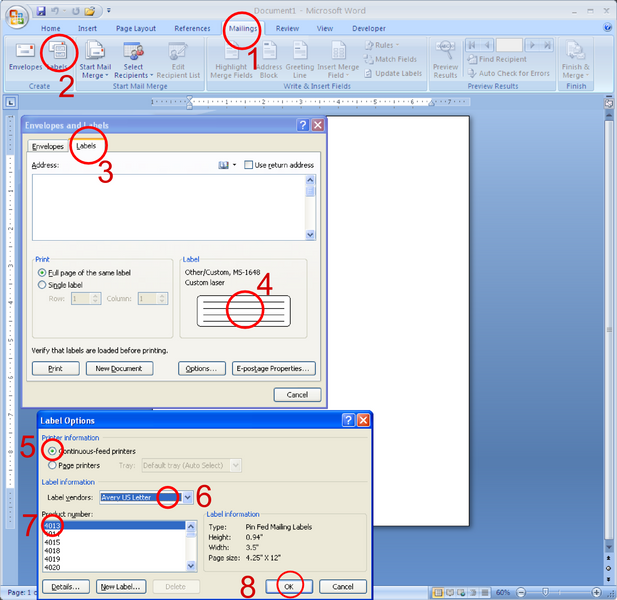Go to last record arrow
Image resolution: width=617 pixels, height=600 pixels.
pos(547,45)
